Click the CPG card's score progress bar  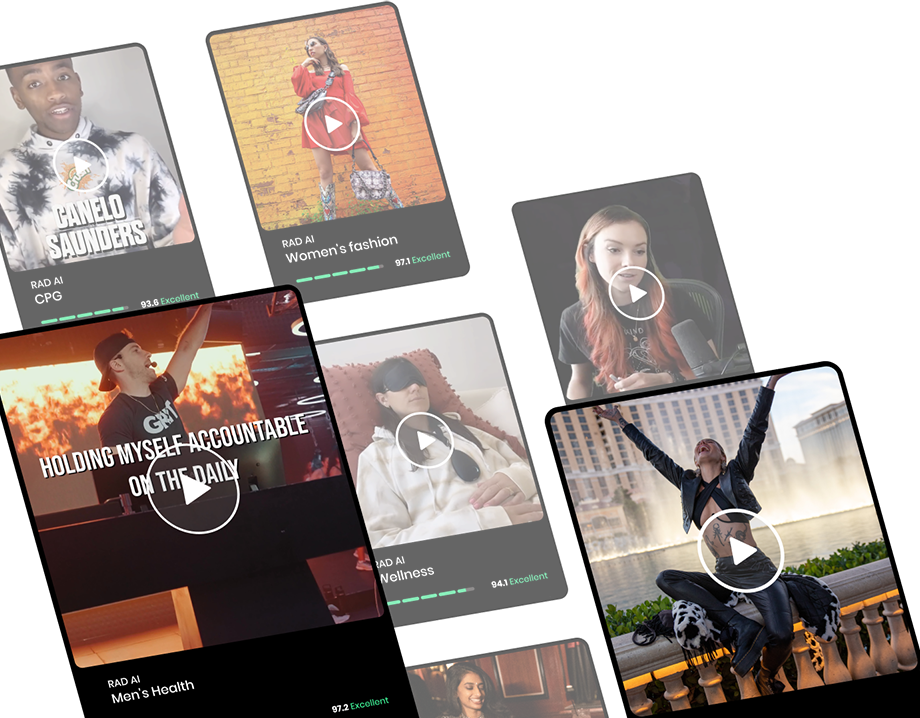pyautogui.click(x=84, y=315)
